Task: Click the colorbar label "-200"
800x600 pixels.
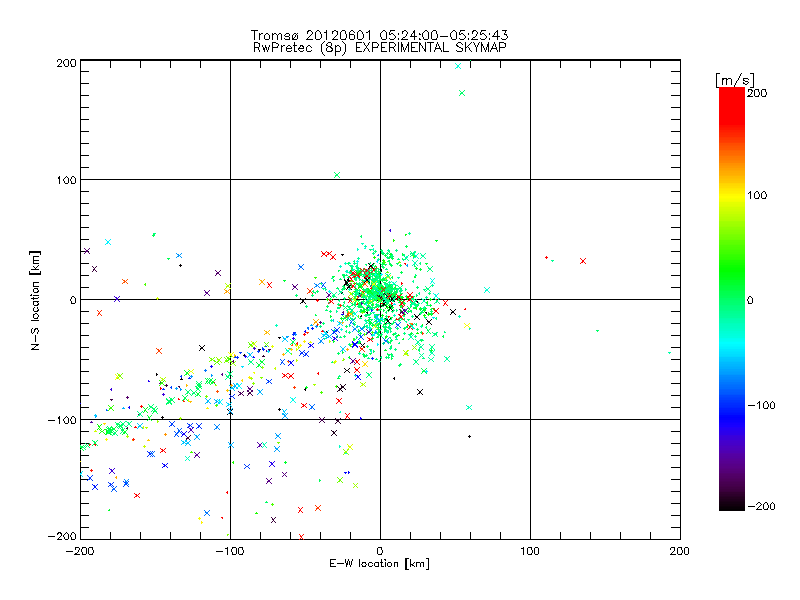Action: coord(761,506)
